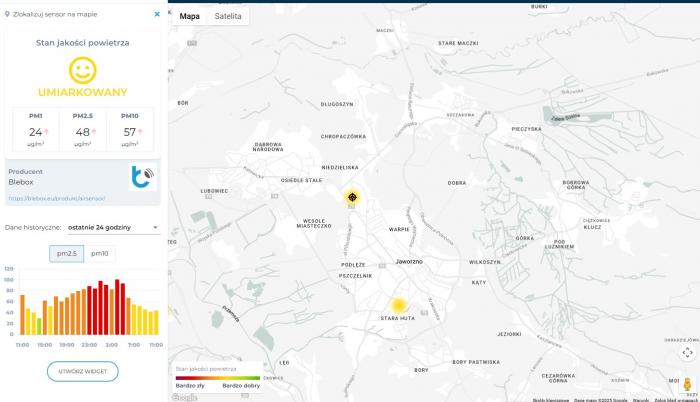The image size is (700, 402).
Task: Toggle chart to pm10 data
Action: (x=100, y=254)
